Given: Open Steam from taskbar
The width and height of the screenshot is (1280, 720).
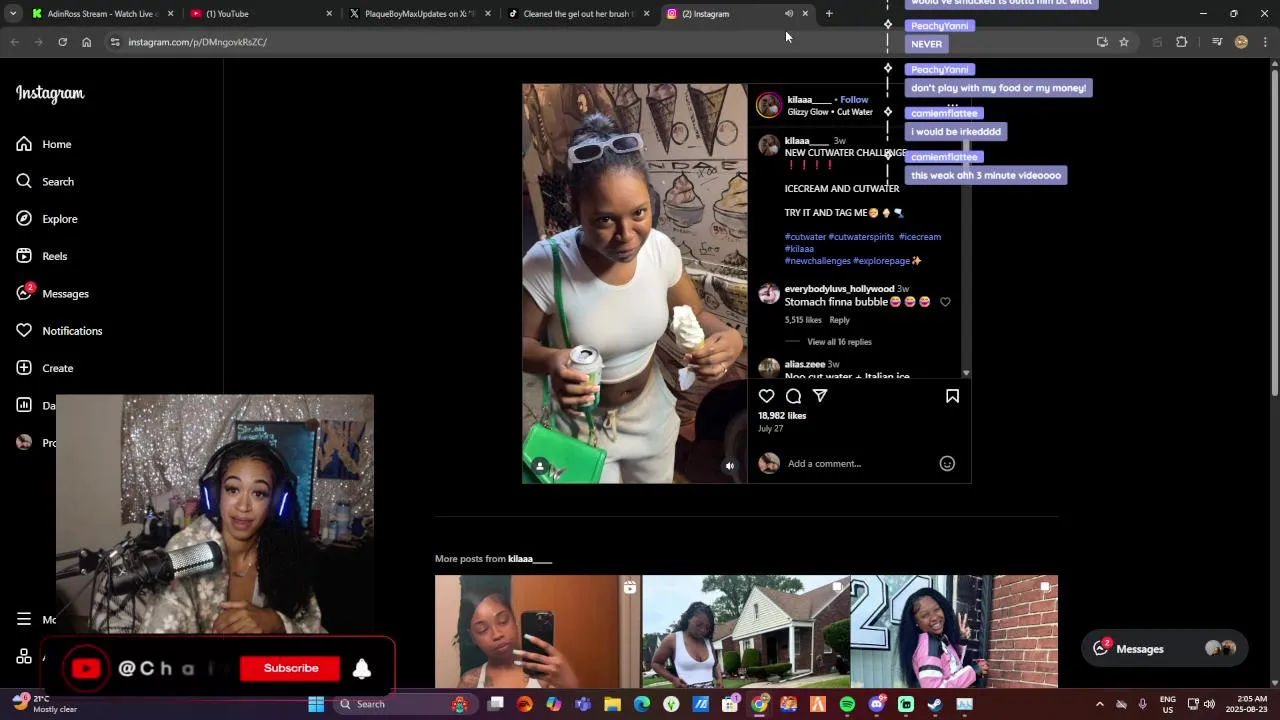Looking at the screenshot, I should point(935,704).
